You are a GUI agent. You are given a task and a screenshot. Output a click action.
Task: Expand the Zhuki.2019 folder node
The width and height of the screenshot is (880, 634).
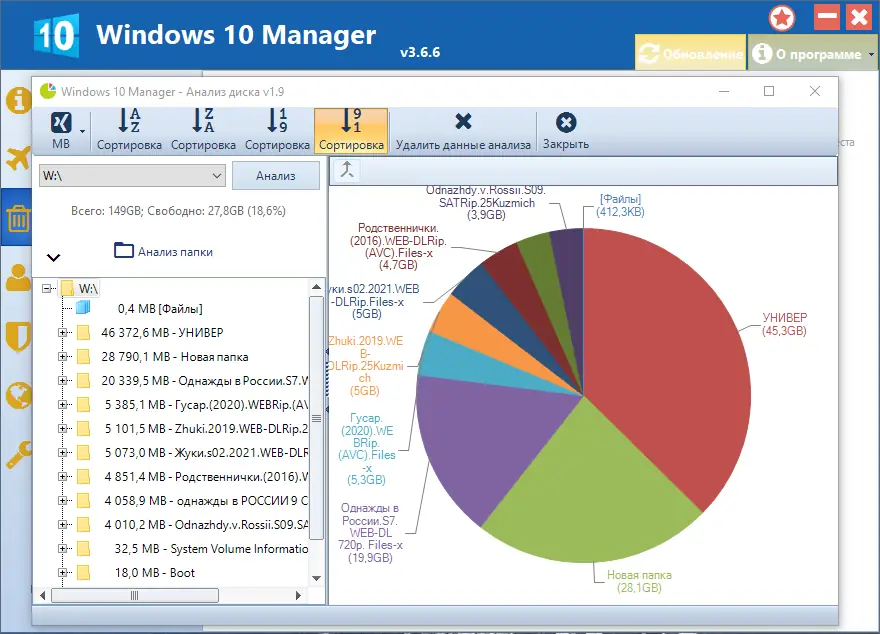click(63, 429)
